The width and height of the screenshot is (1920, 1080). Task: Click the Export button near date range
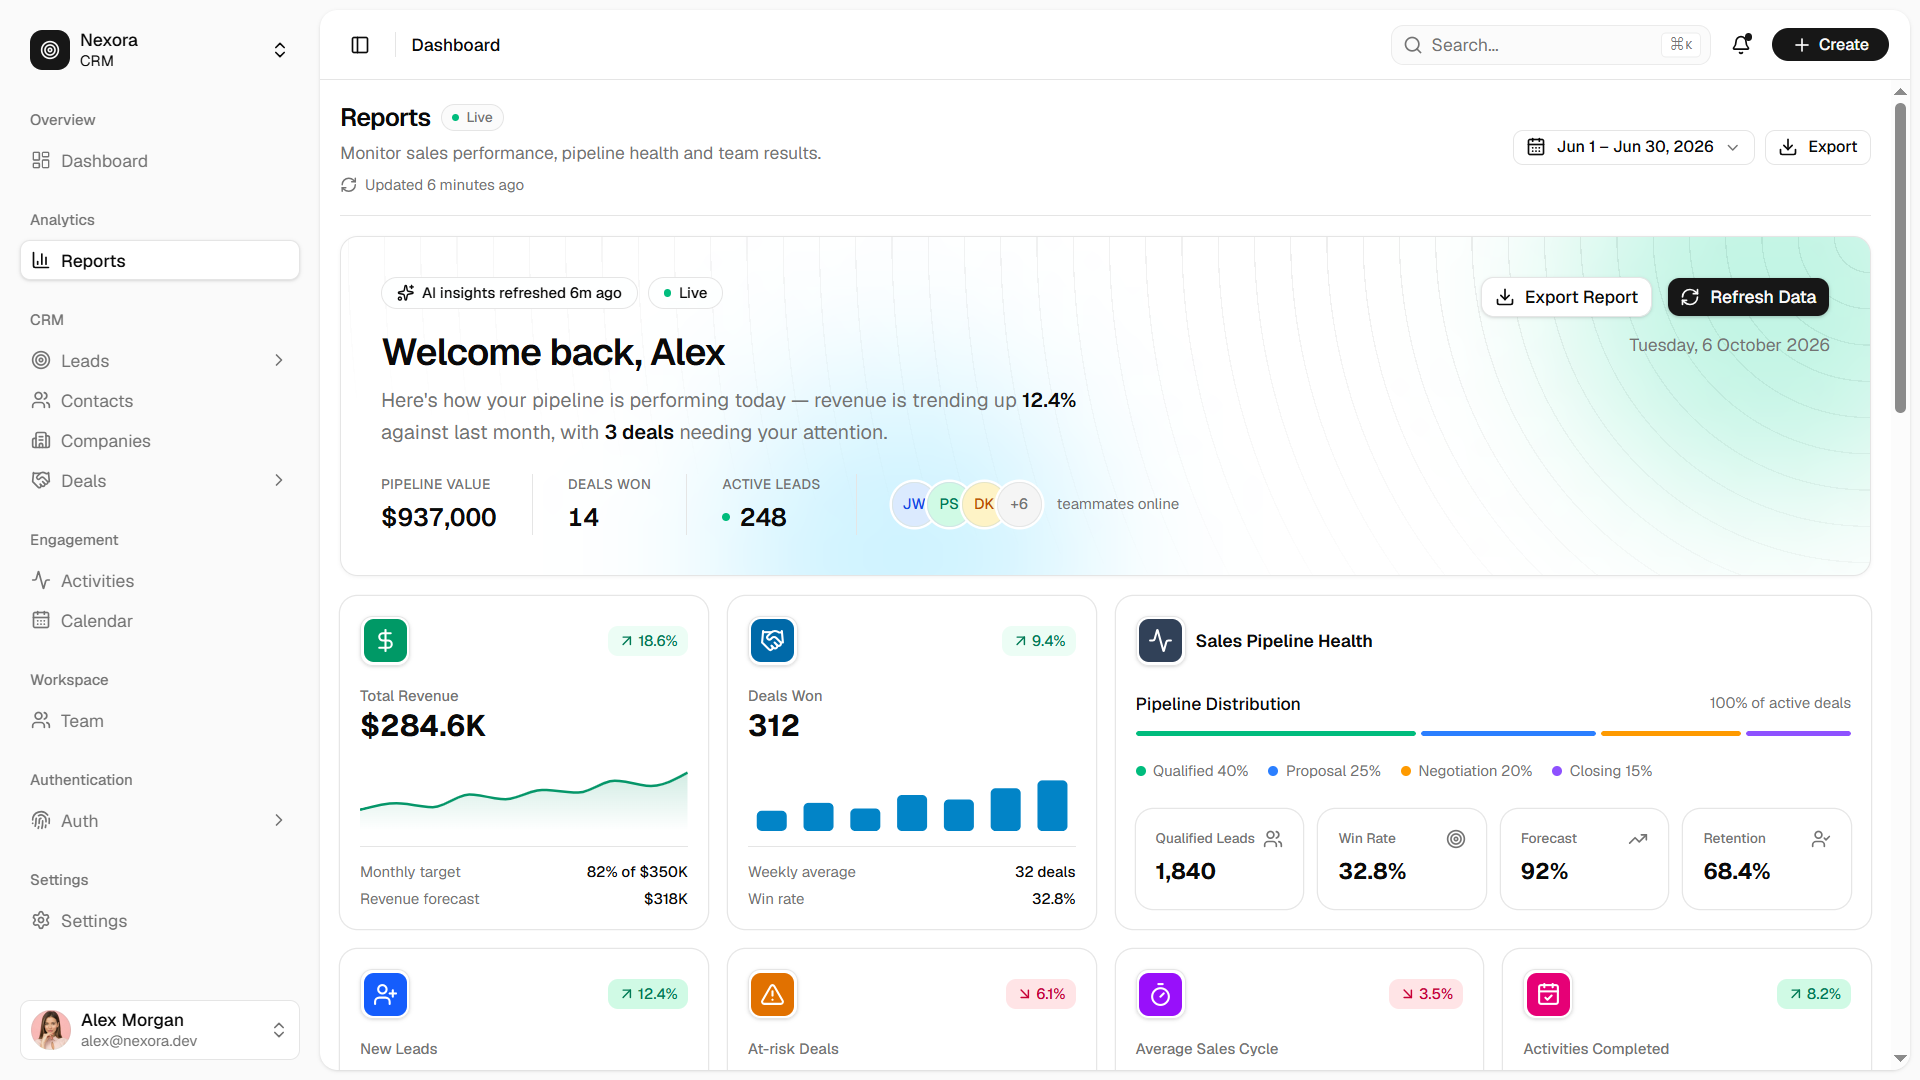click(1817, 147)
